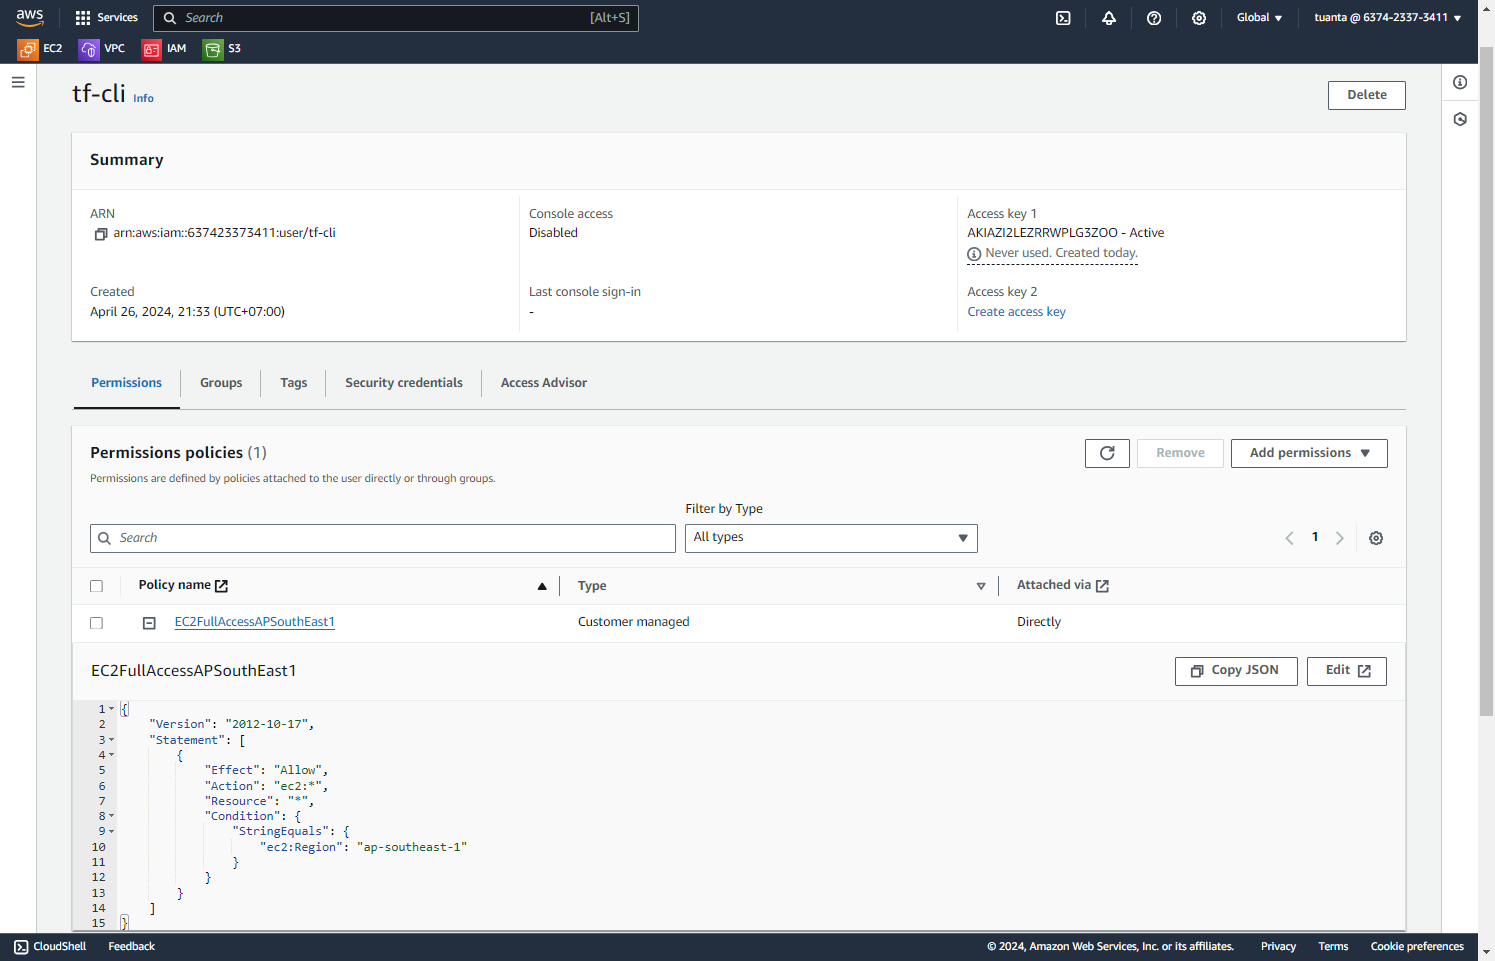The height and width of the screenshot is (961, 1495).
Task: Open the EC2 service shortcut
Action: coord(40,49)
